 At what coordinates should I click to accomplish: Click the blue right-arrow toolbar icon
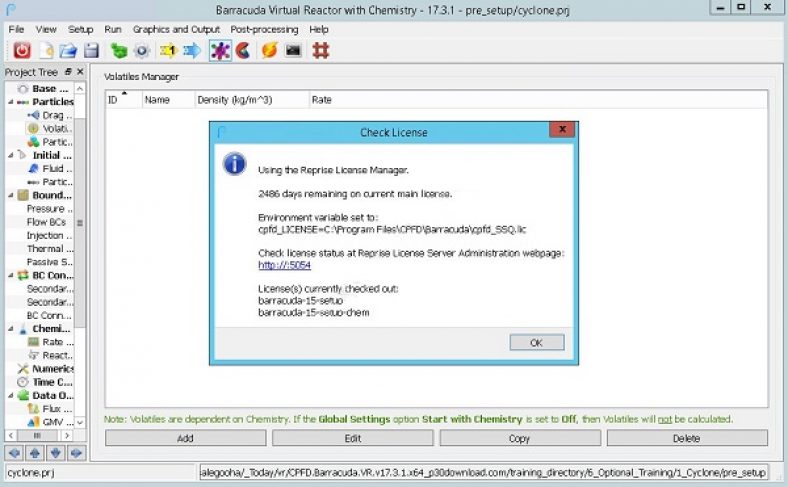(x=192, y=50)
